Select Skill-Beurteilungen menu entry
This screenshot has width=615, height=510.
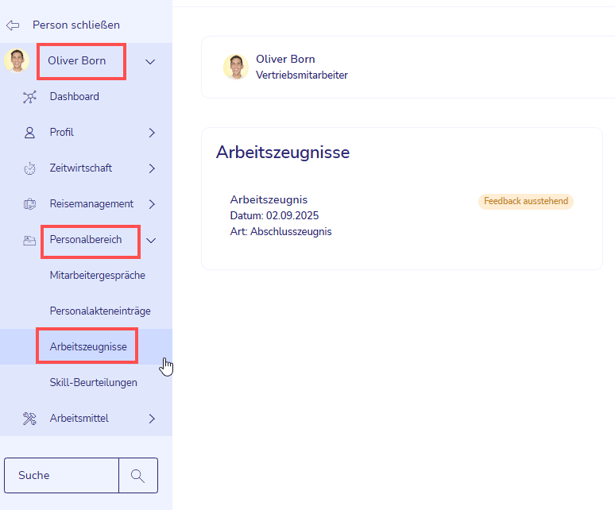[x=94, y=382]
